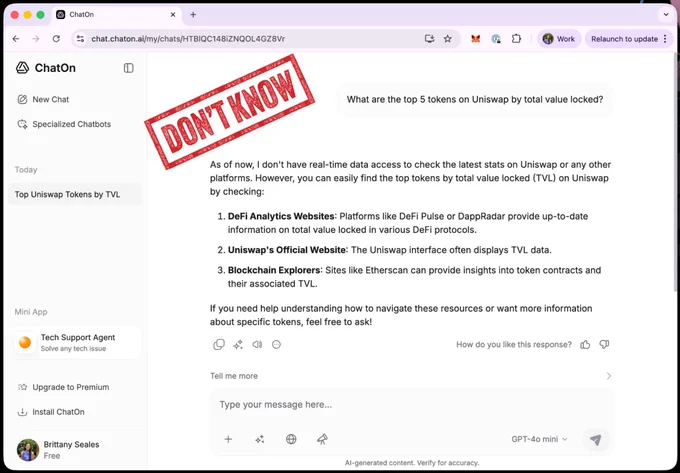Choose Install ChatOn
The image size is (680, 473).
(51, 412)
